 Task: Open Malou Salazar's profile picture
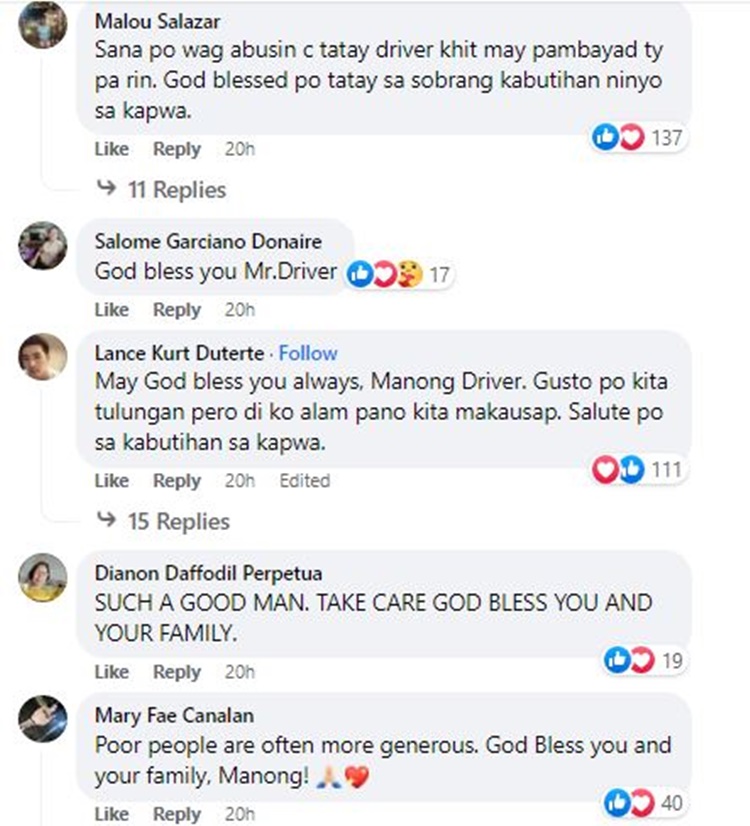43,25
